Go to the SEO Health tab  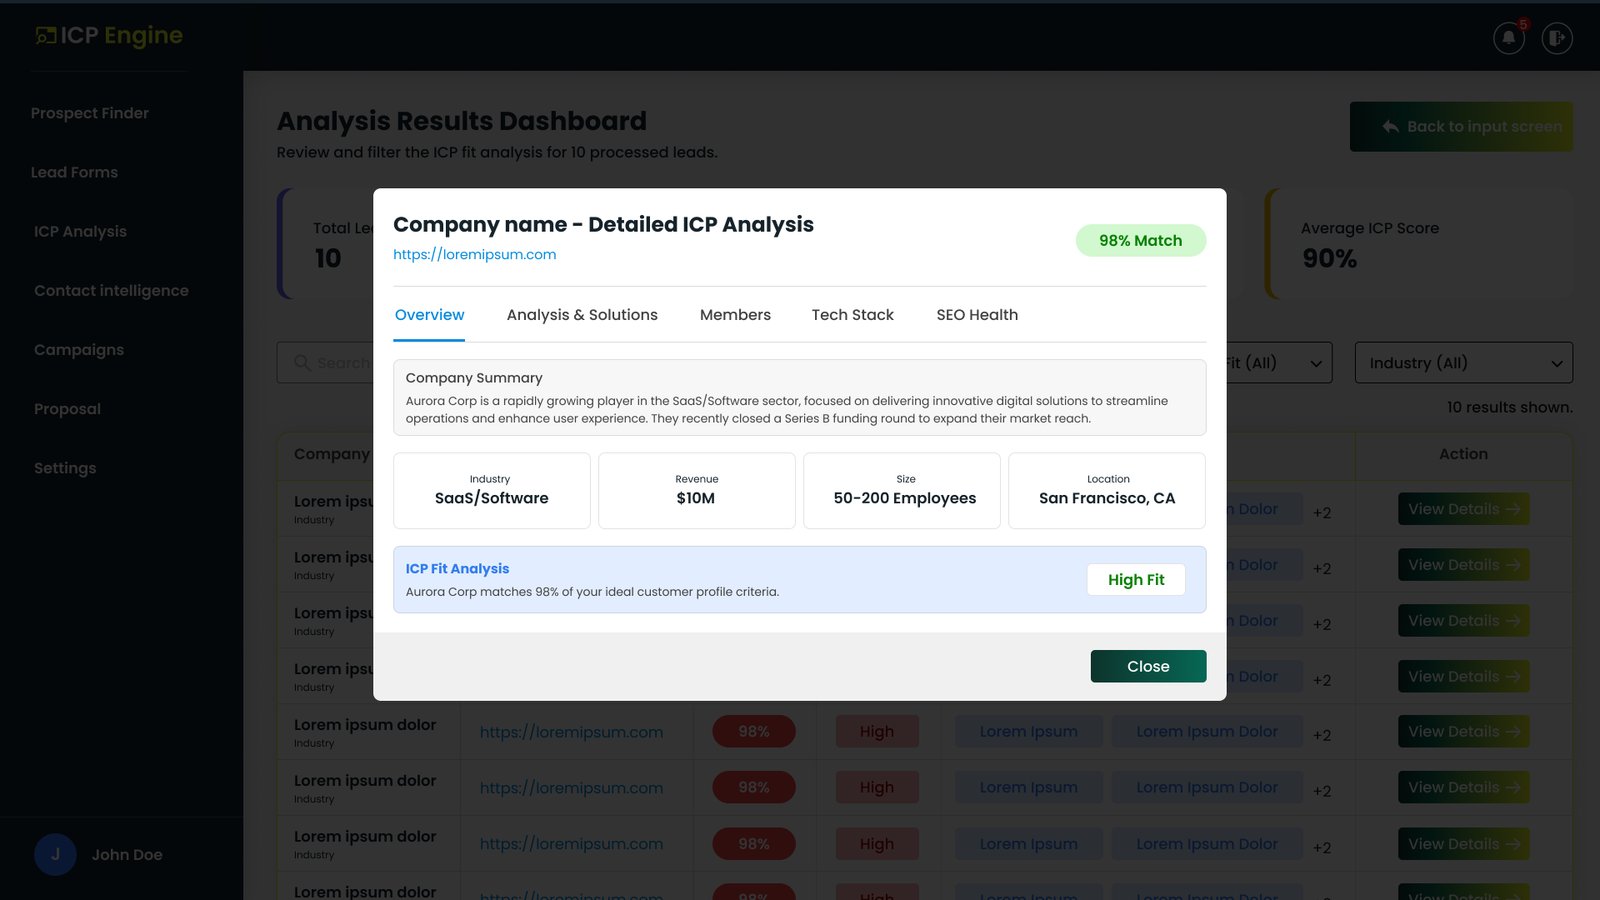pyautogui.click(x=977, y=315)
